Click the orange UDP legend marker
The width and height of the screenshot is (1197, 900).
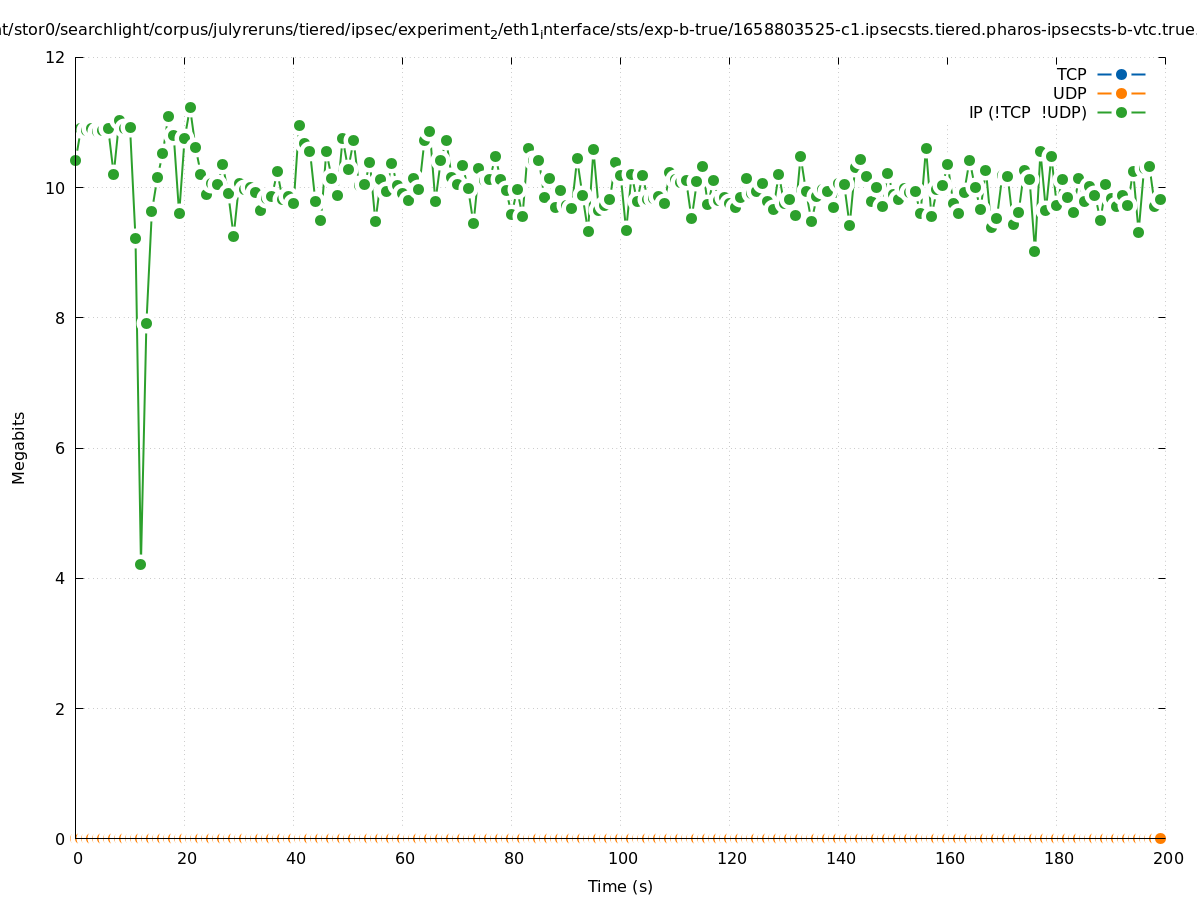[x=1121, y=93]
